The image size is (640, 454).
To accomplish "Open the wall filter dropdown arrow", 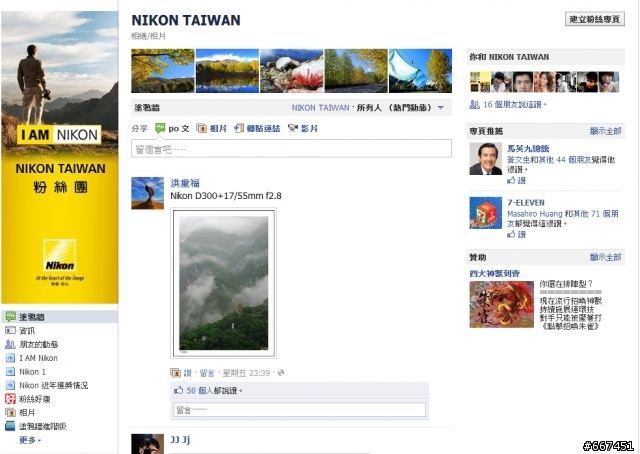I will 441,108.
